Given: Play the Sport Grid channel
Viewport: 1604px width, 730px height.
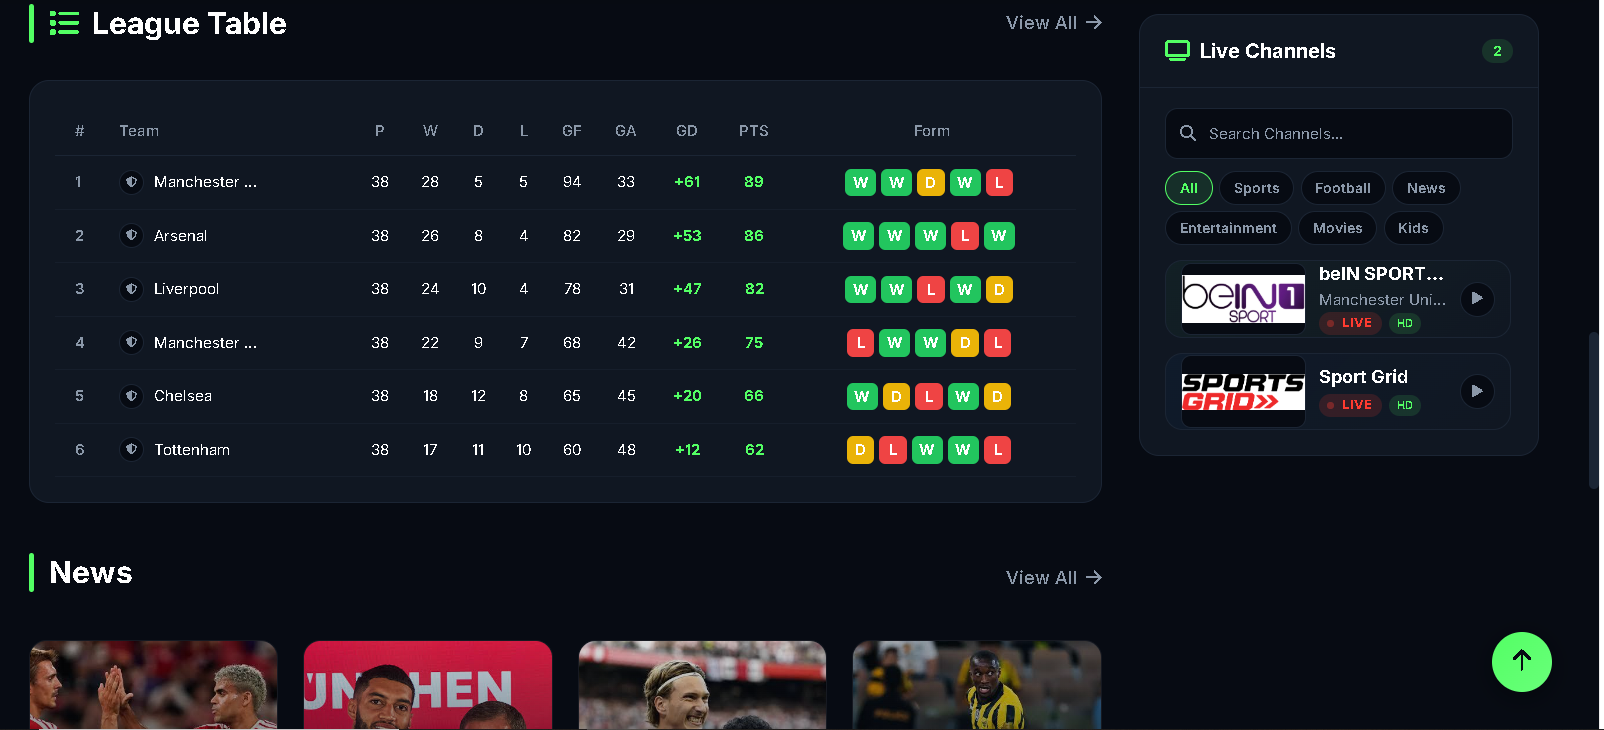Looking at the screenshot, I should tap(1477, 391).
